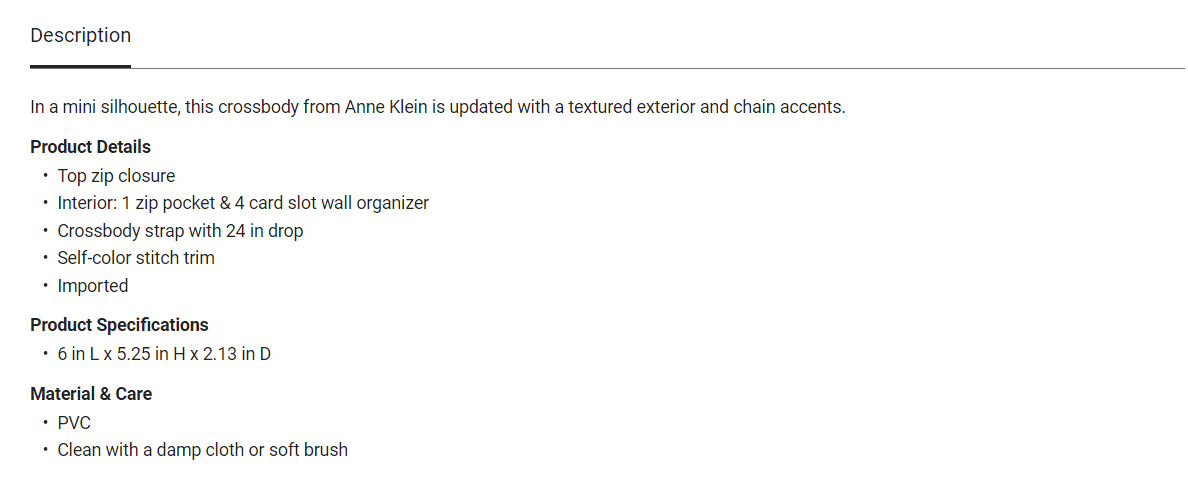The height and width of the screenshot is (497, 1188).
Task: Select the 6 in L dimensions line
Action: [x=164, y=354]
